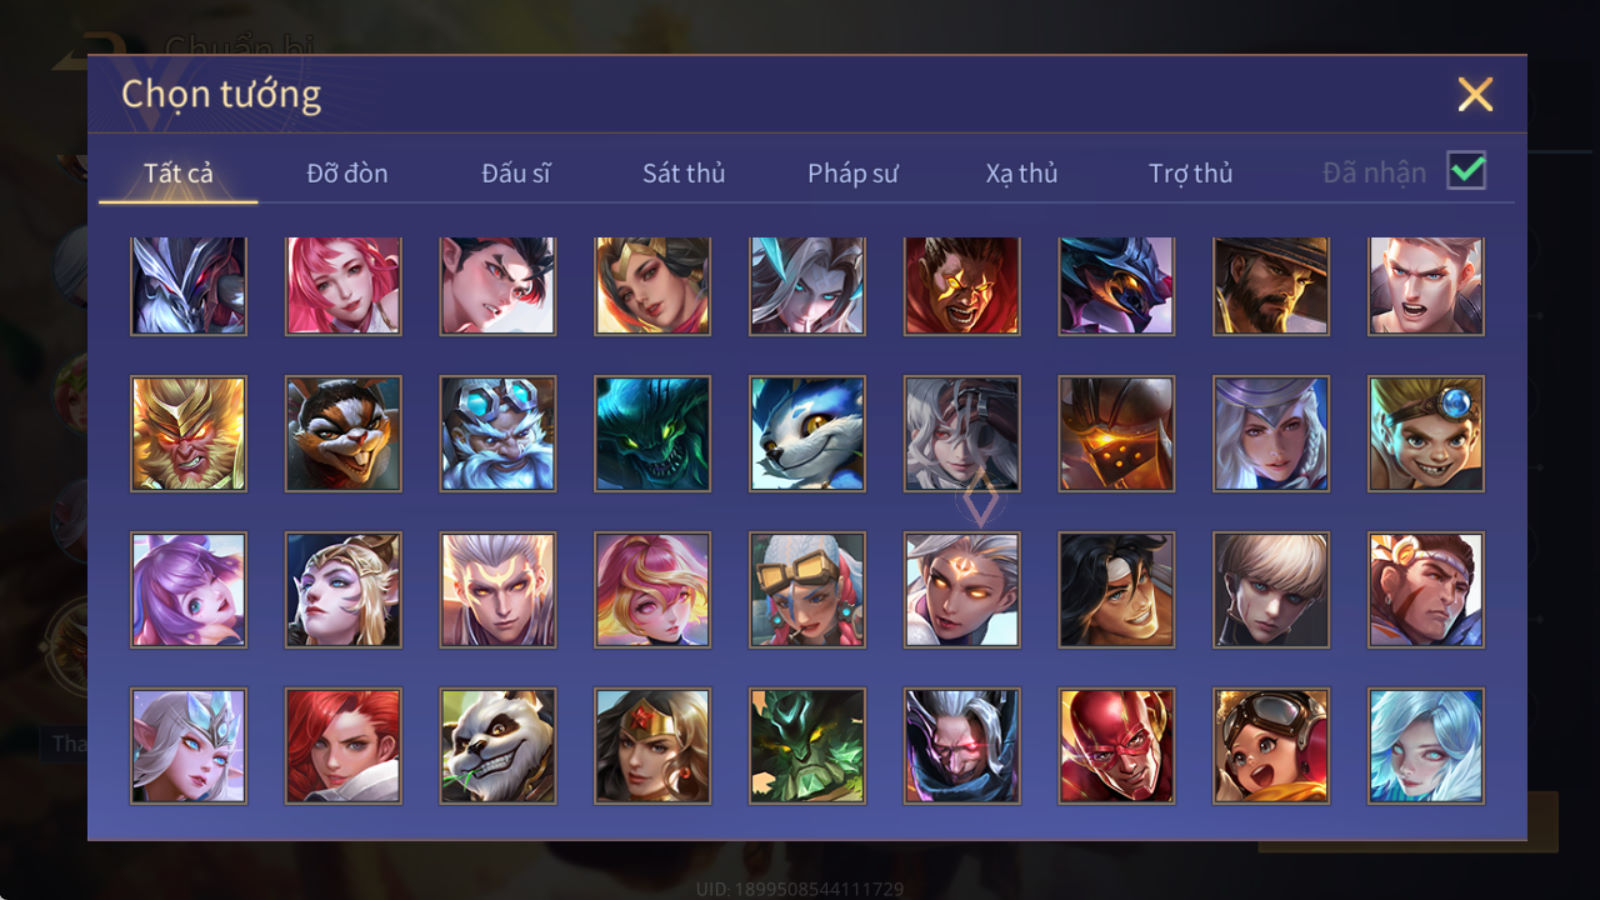Viewport: 1600px width, 900px height.
Task: Pick the purple-haired chibi girl hero
Action: click(x=188, y=590)
